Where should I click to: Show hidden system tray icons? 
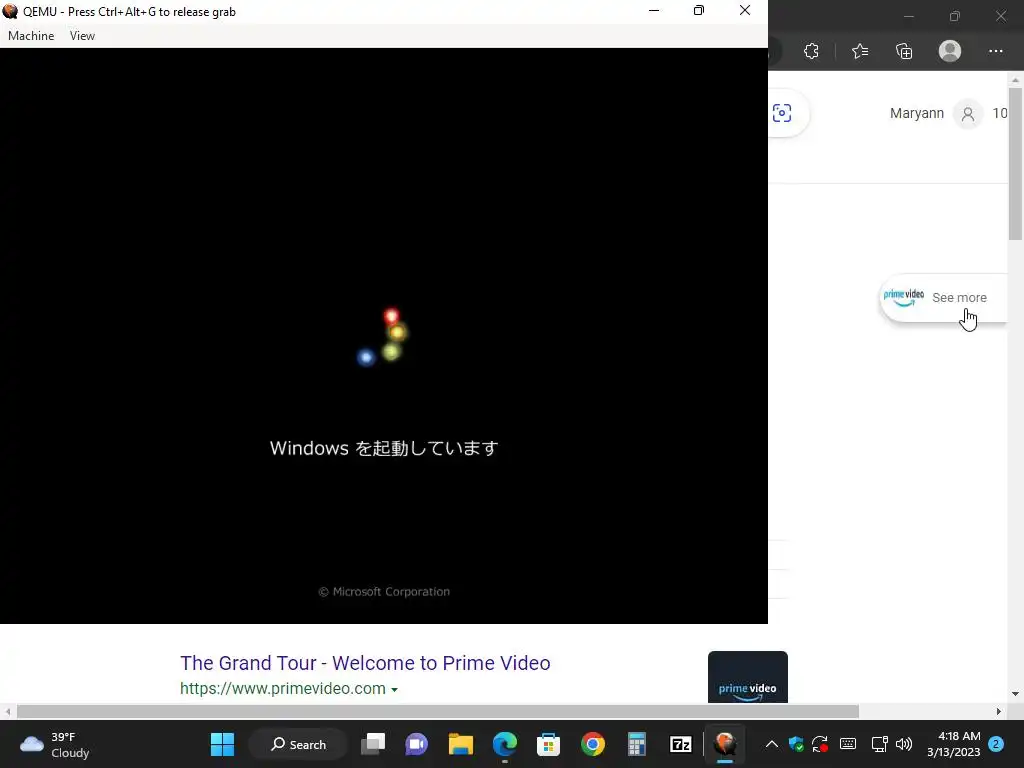pos(771,744)
